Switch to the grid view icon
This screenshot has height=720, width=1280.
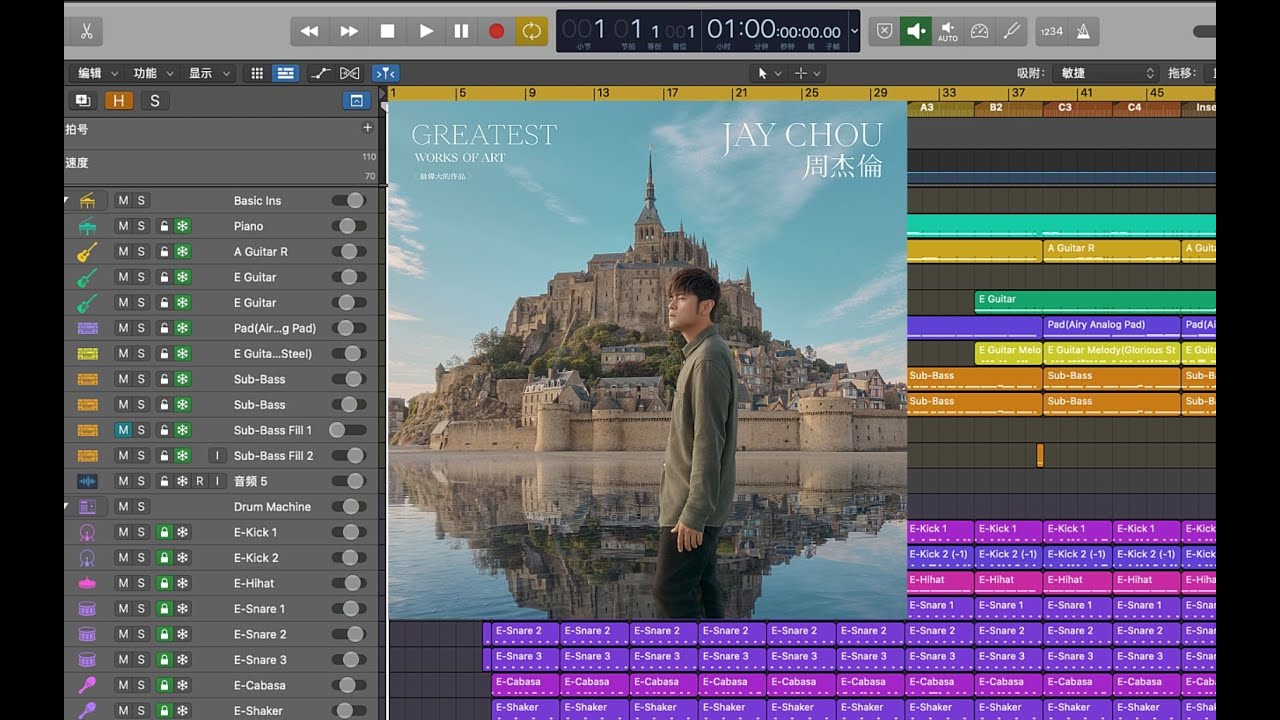tap(257, 73)
